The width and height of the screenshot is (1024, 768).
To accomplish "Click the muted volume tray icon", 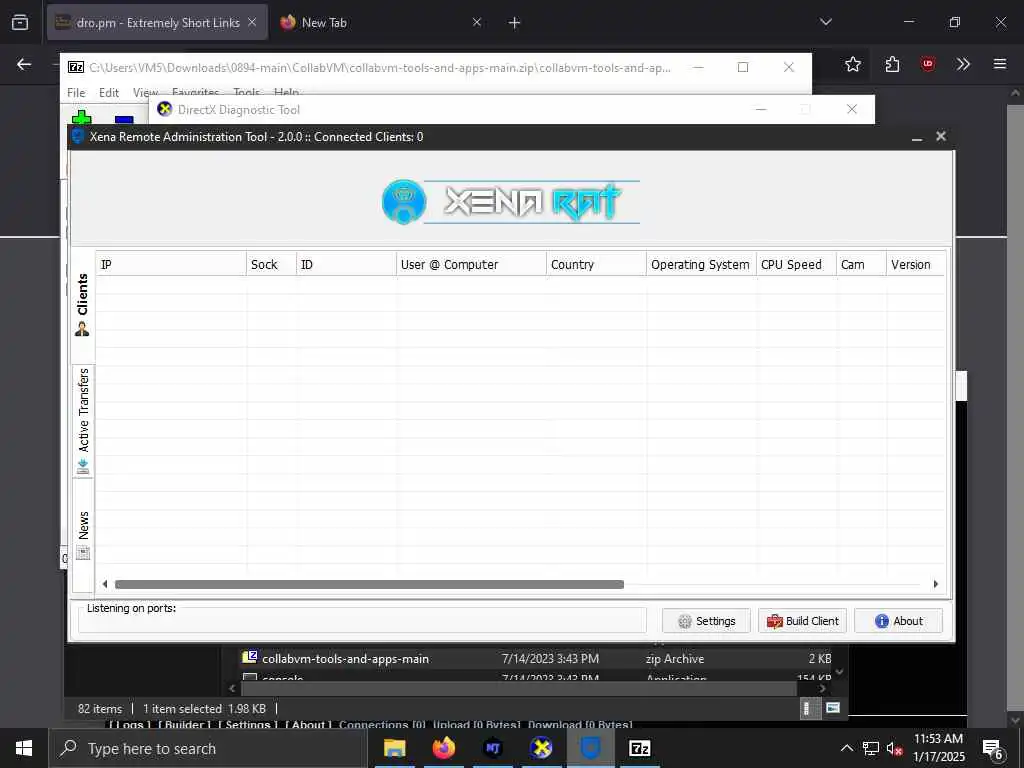I will pyautogui.click(x=894, y=748).
